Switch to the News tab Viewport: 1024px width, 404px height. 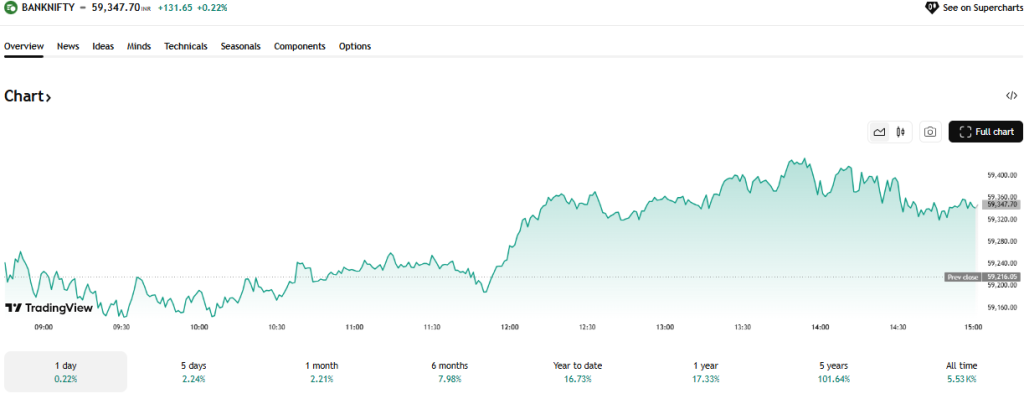[68, 46]
